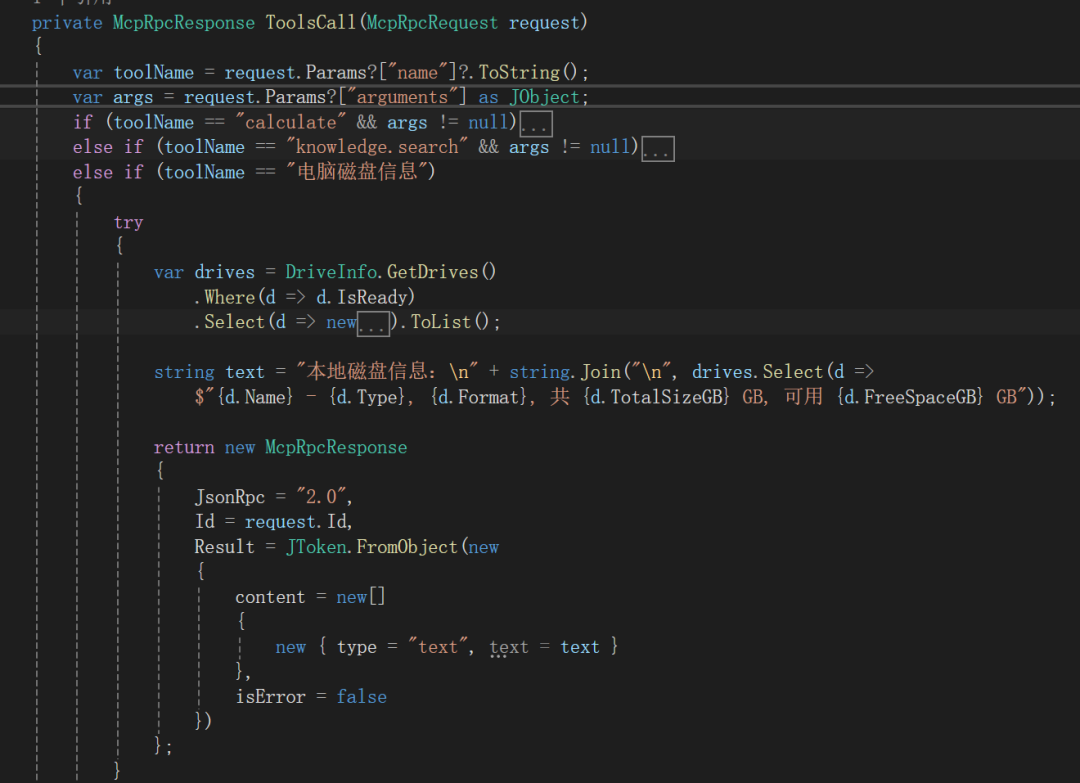The width and height of the screenshot is (1080, 783).
Task: Click McpRpcResponse after return new
Action: tap(336, 447)
